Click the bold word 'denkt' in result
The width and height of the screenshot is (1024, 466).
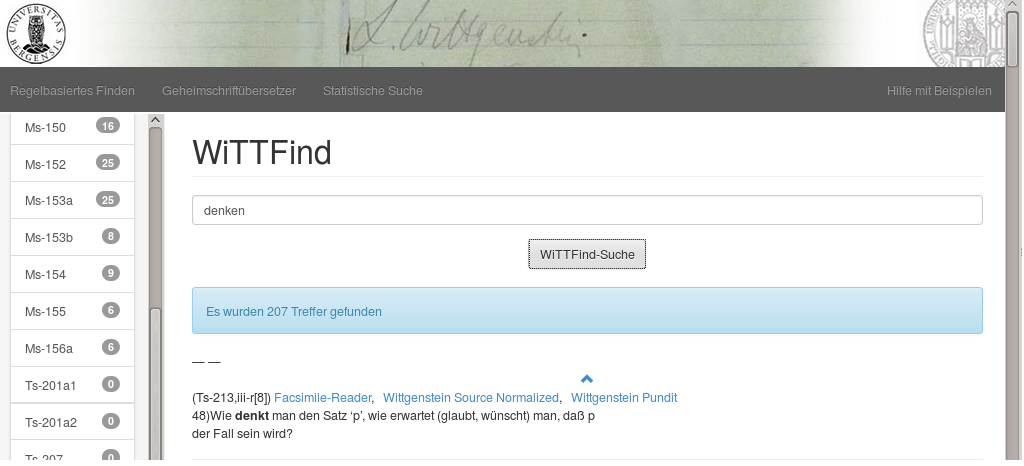point(252,415)
